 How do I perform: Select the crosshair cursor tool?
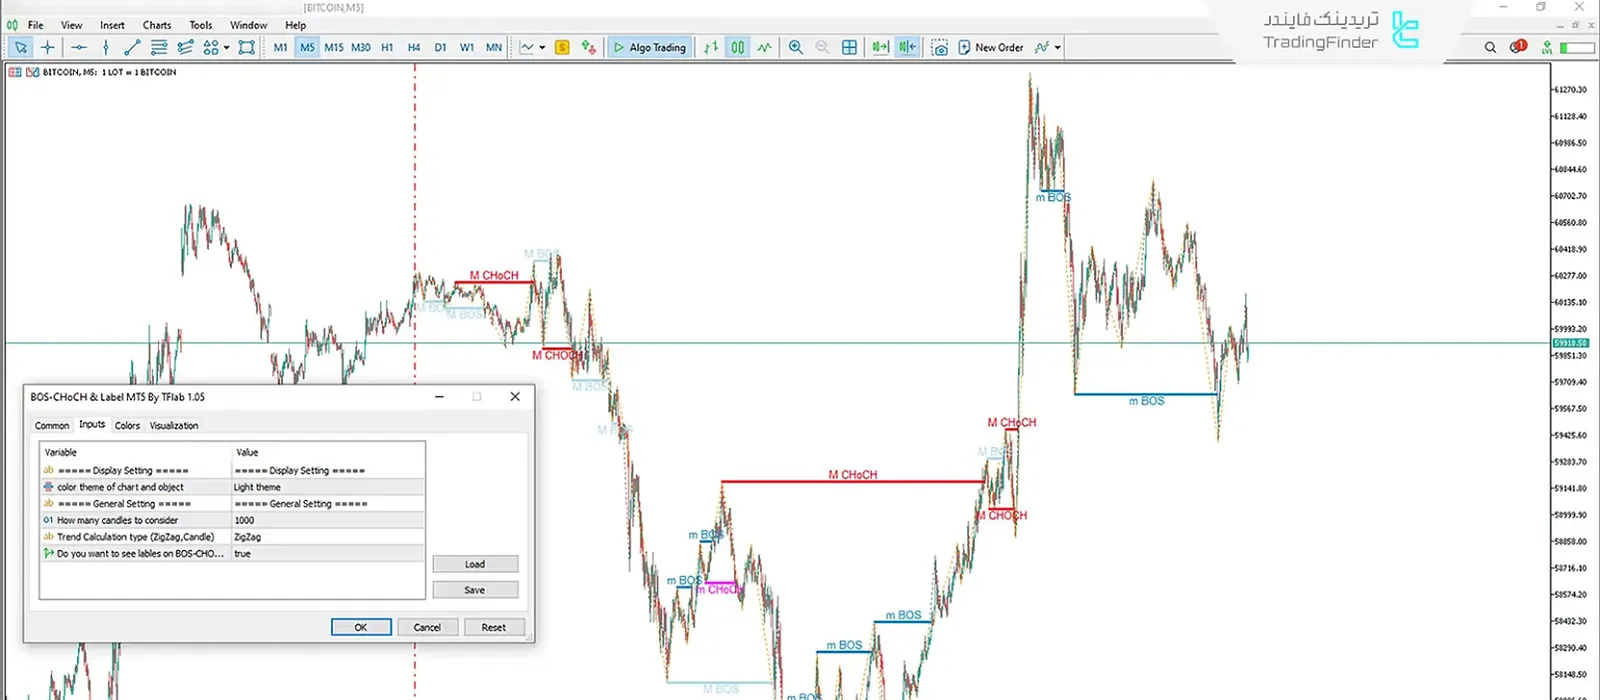[x=47, y=47]
